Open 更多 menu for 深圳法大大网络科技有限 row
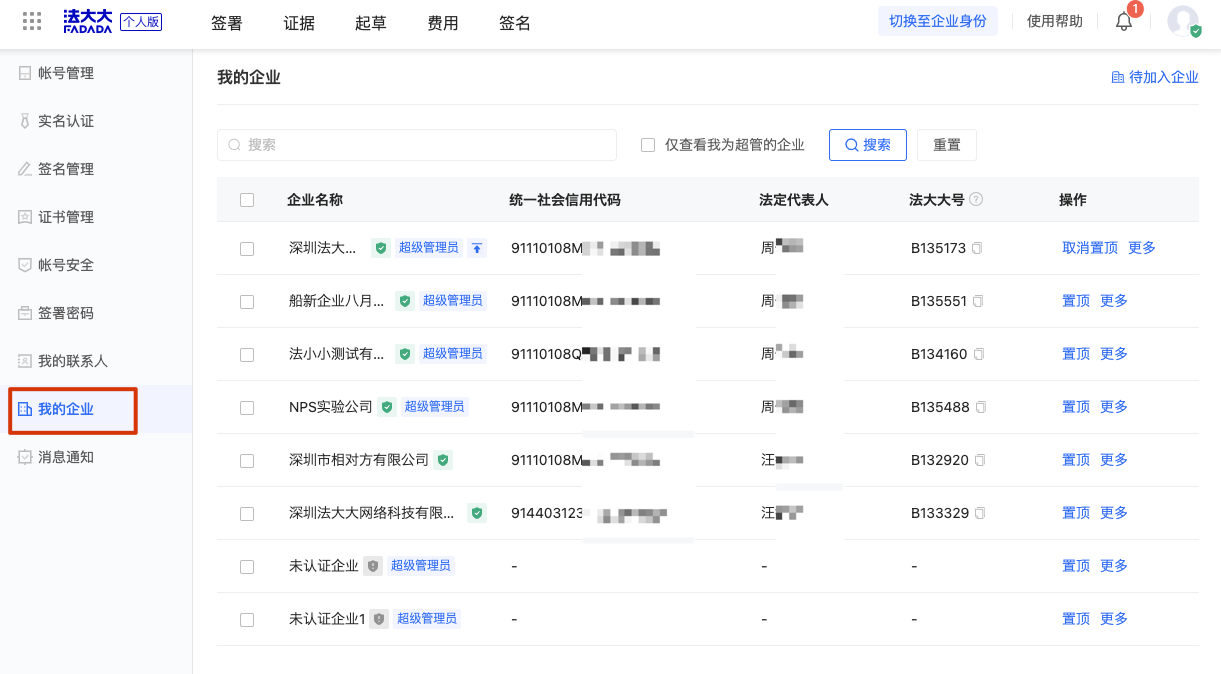 tap(1114, 513)
